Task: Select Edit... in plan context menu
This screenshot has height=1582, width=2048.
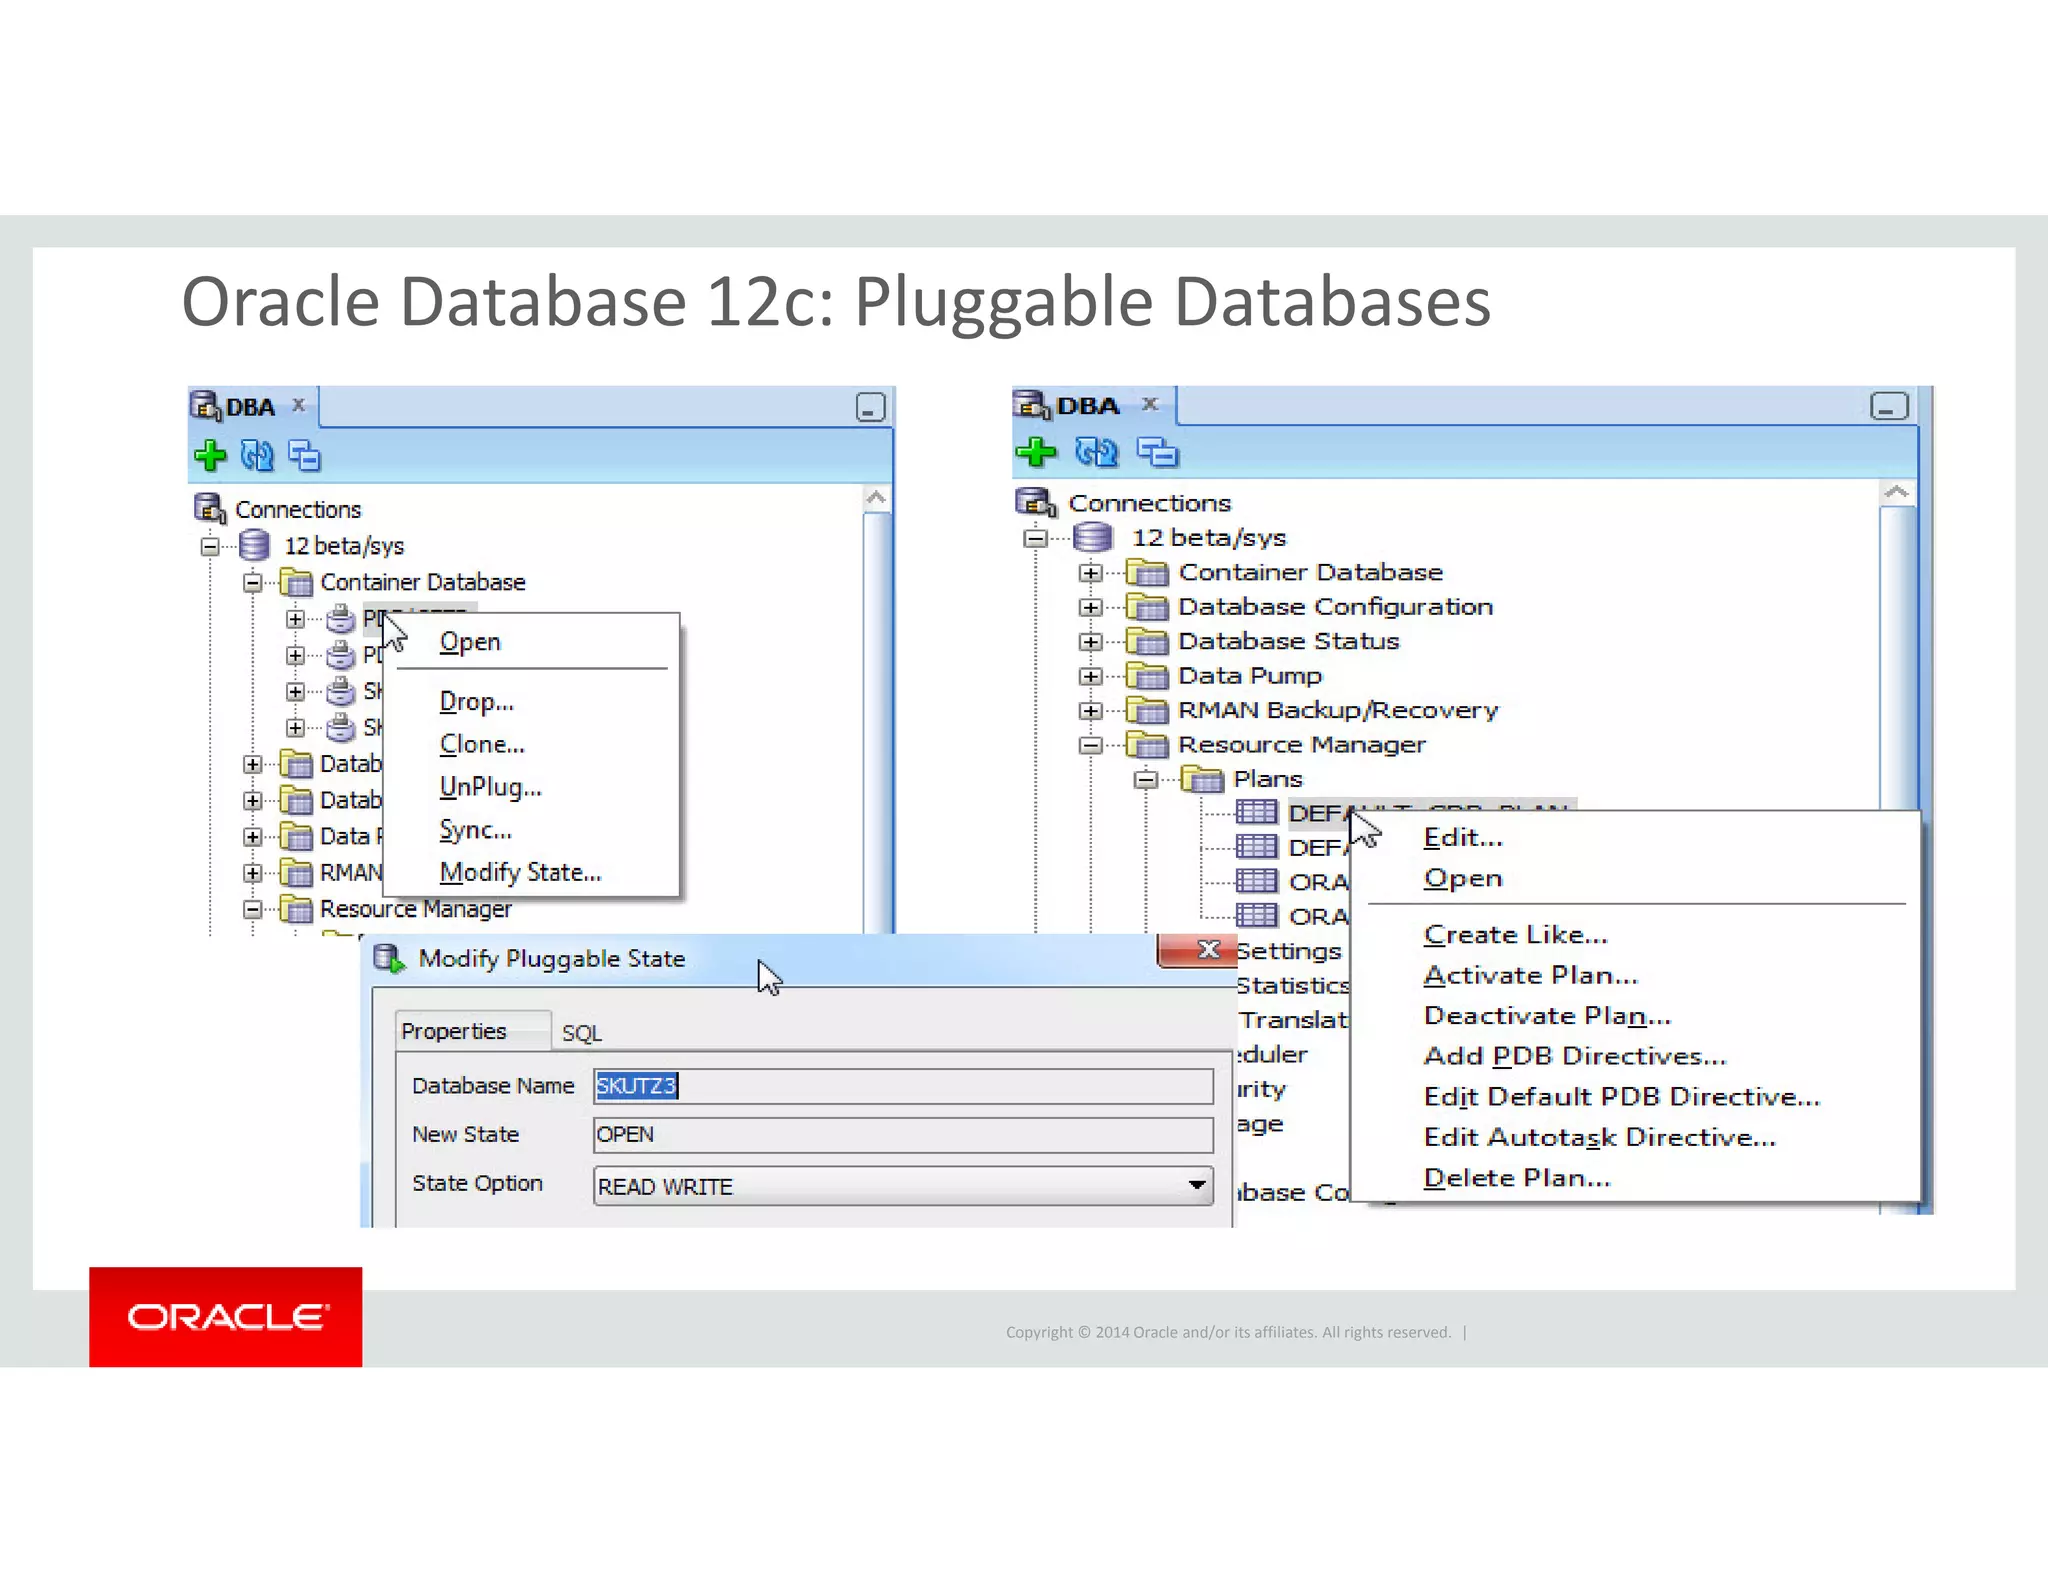Action: click(x=1463, y=838)
